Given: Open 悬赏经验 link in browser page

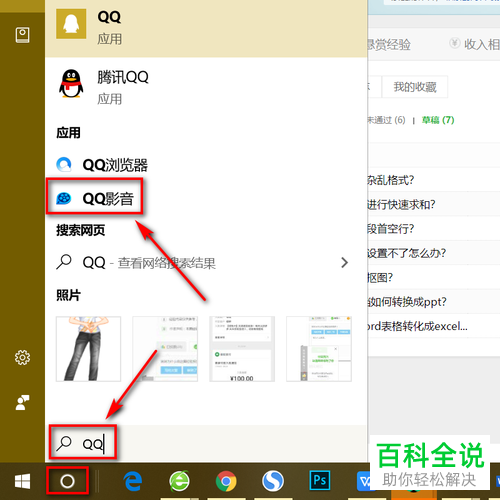Looking at the screenshot, I should point(389,45).
